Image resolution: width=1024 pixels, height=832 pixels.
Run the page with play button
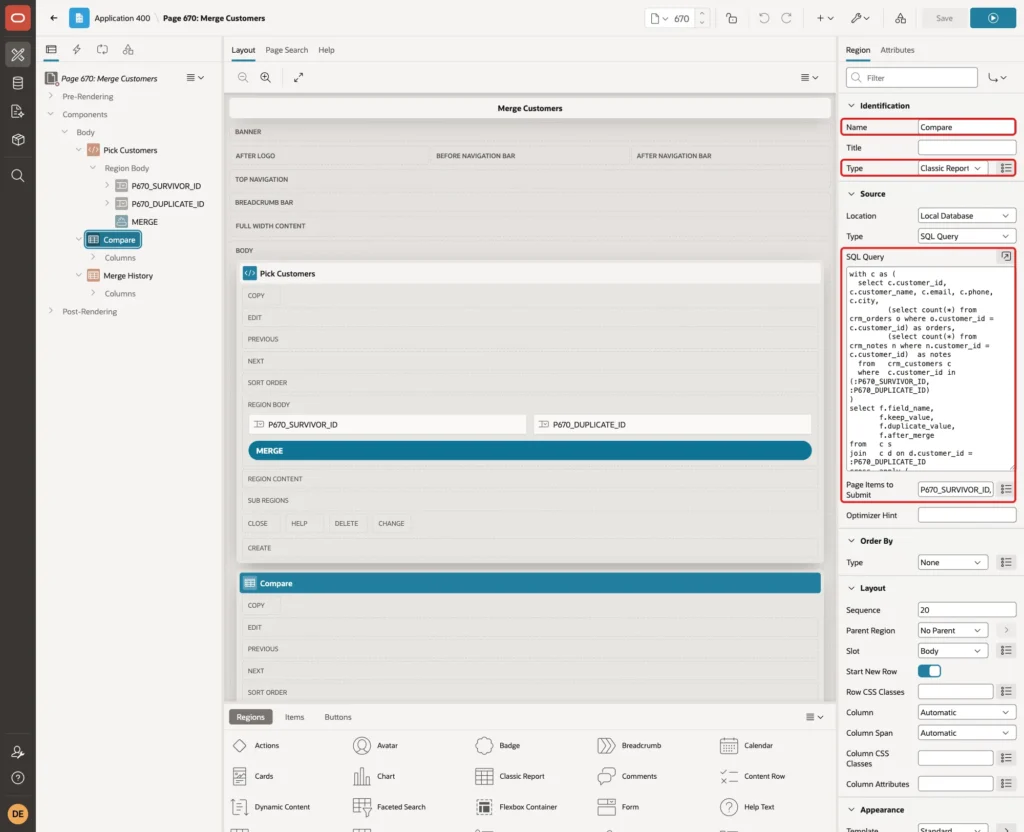pyautogui.click(x=993, y=18)
